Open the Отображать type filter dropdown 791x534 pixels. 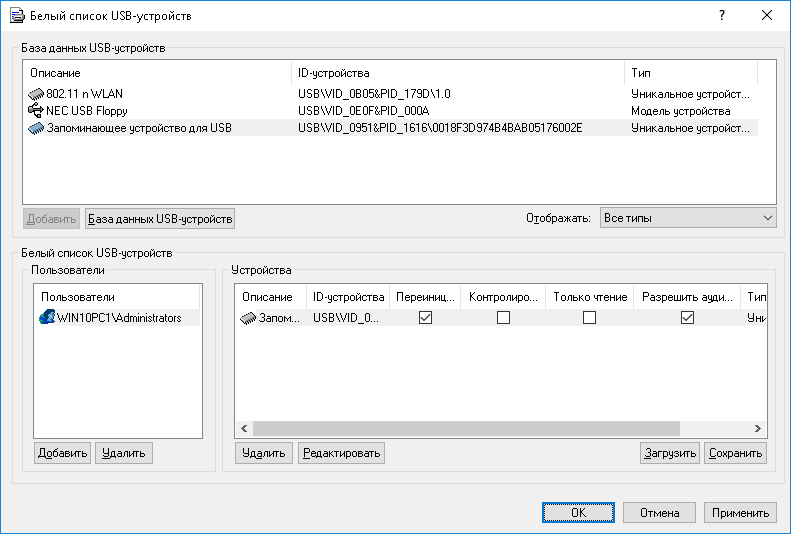point(688,218)
